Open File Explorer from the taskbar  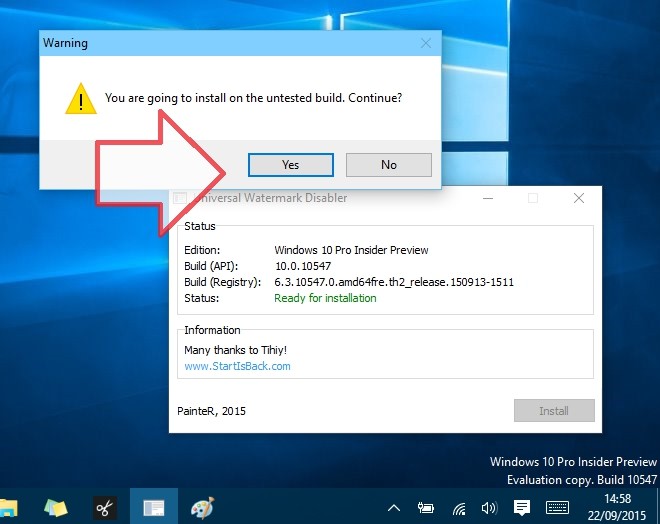(x=8, y=507)
